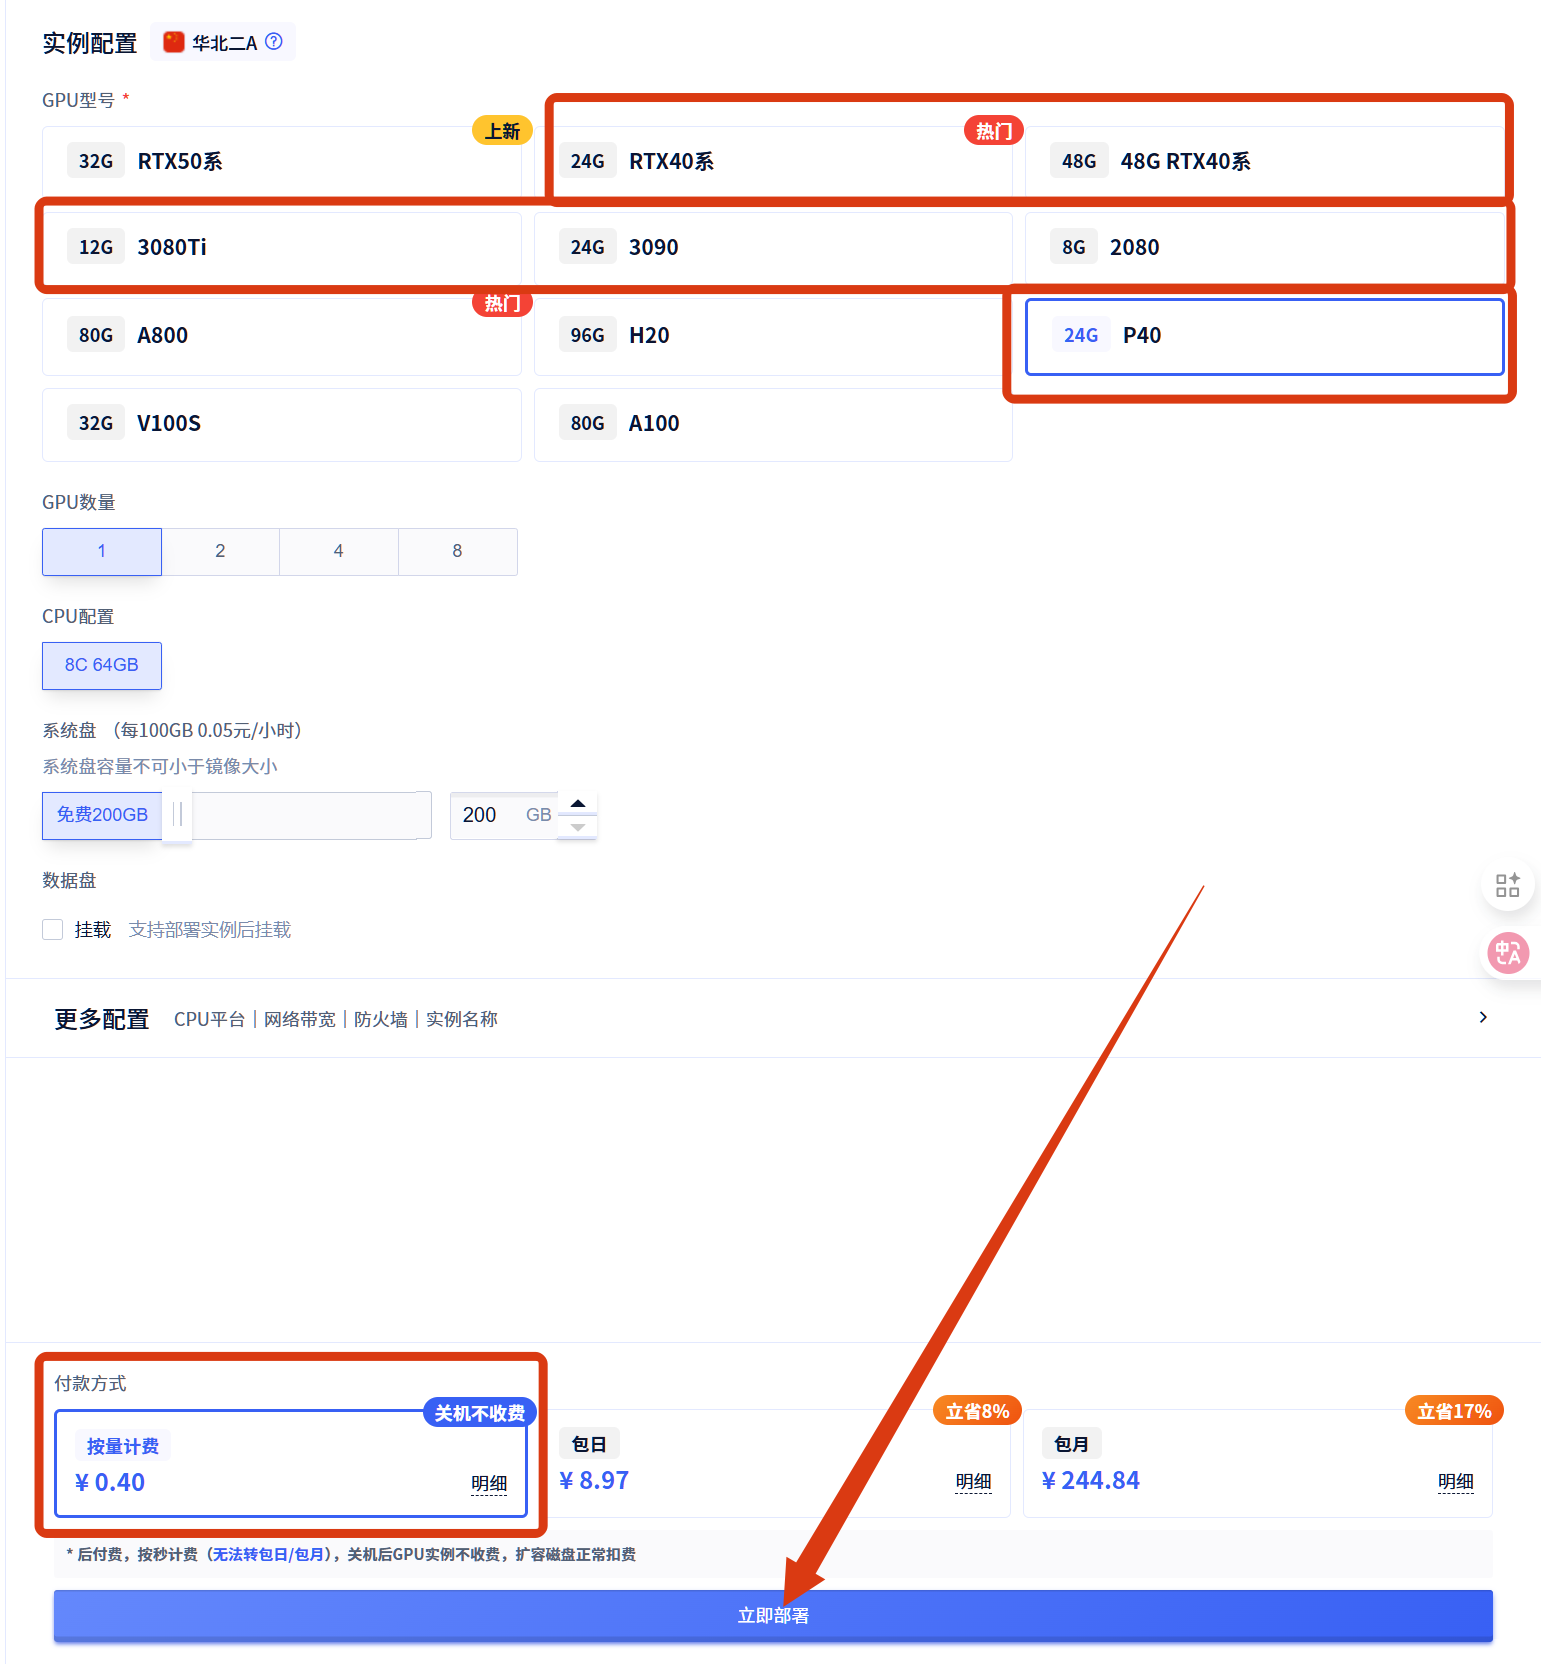Viewport: 1541px width, 1664px height.
Task: Set GPU count to 2
Action: coord(220,551)
